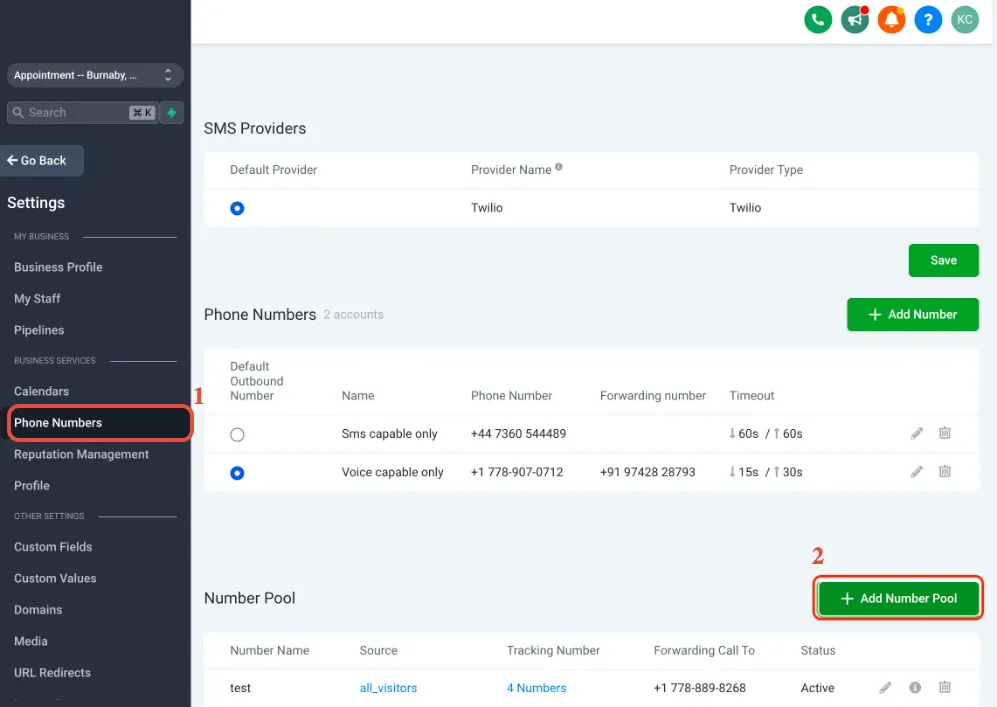Click the +1 778-889-8268 forwarding number
Viewport: 997px width, 707px height.
coord(699,687)
